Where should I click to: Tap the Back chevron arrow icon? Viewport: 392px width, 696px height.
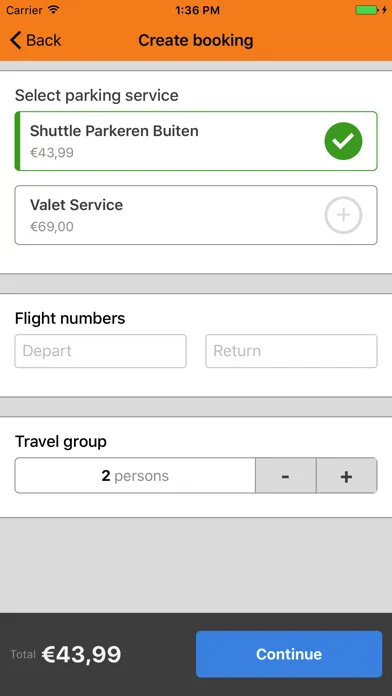(x=16, y=40)
